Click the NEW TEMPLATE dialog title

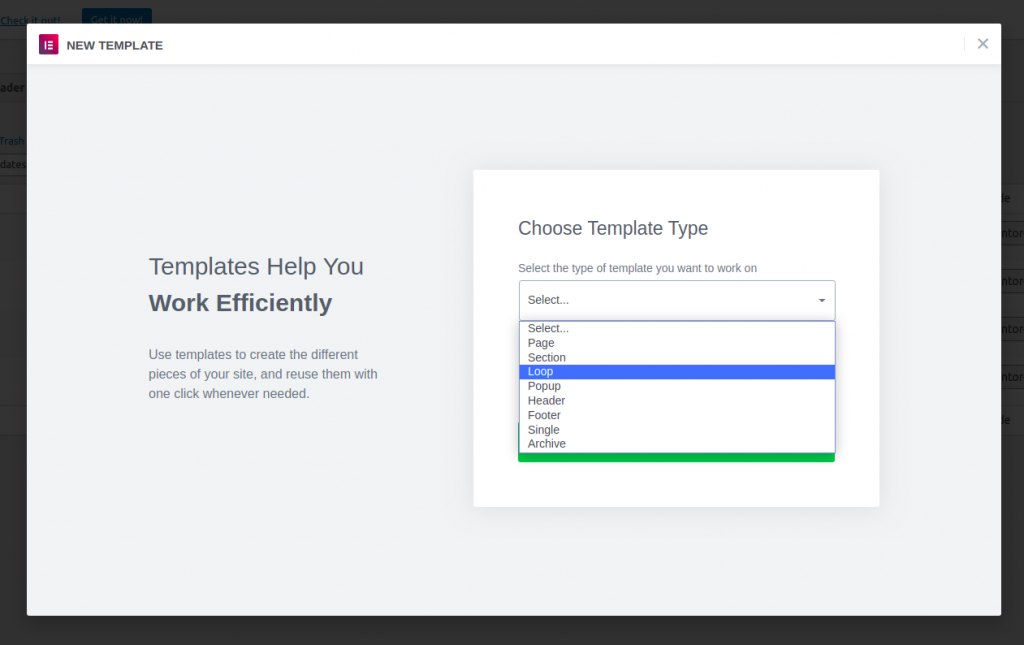(114, 45)
